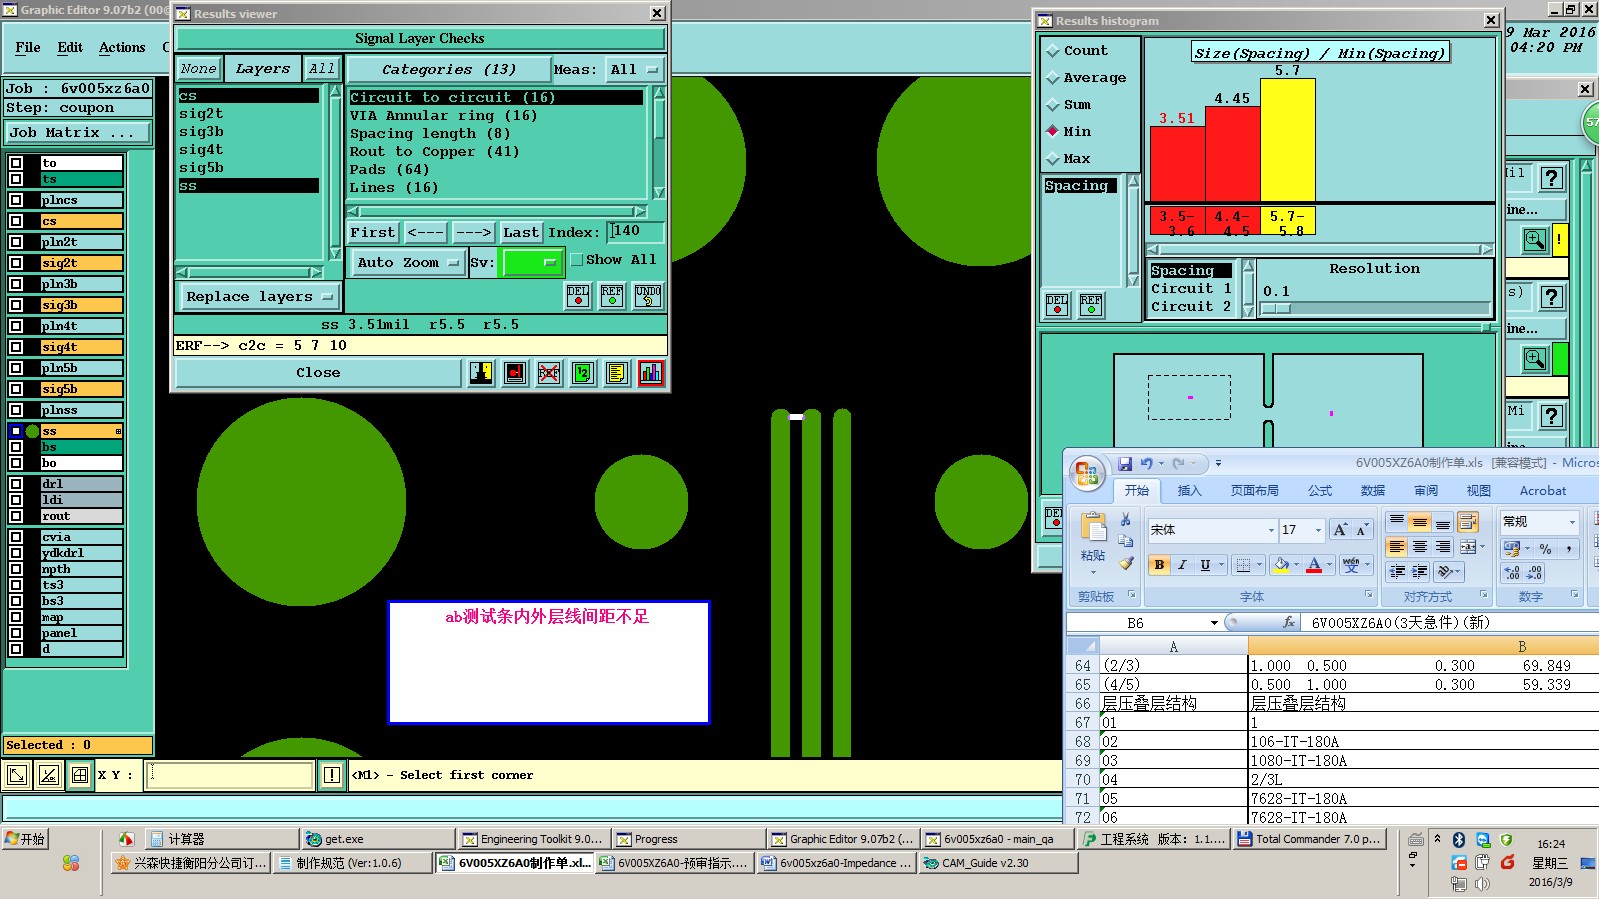Click the REF icon in Results viewer
Screen dimensions: 1599x899
(612, 296)
